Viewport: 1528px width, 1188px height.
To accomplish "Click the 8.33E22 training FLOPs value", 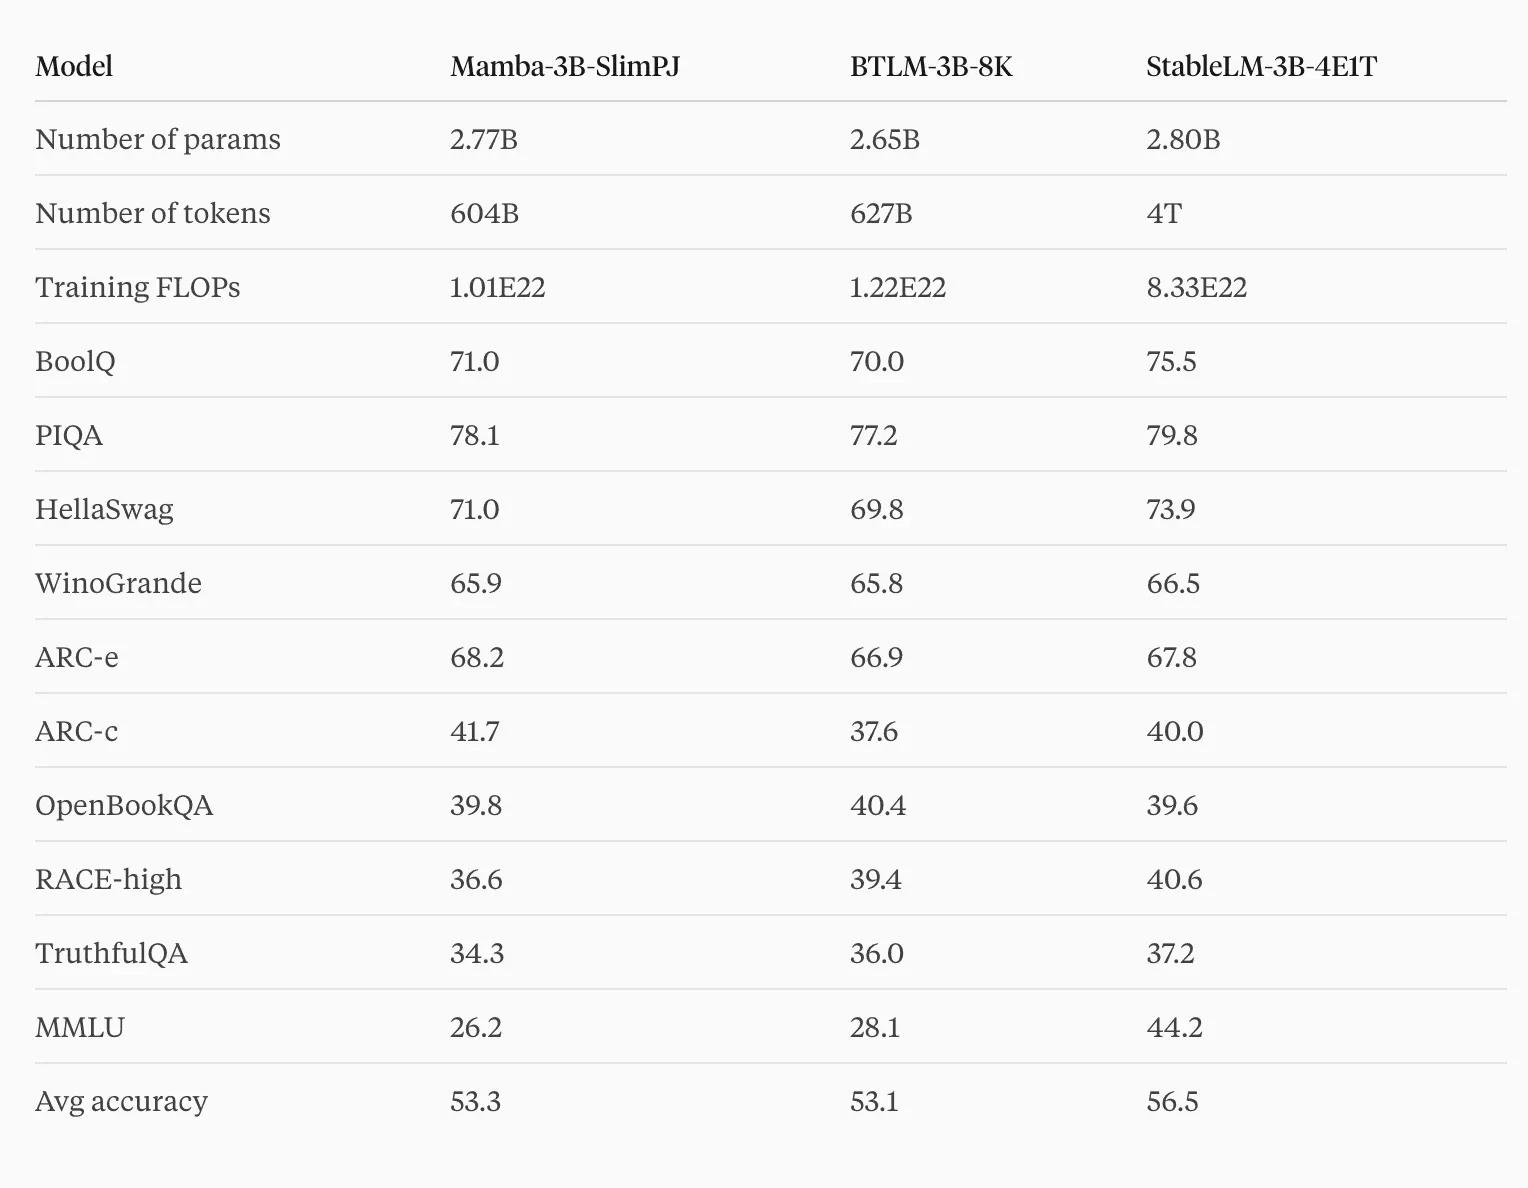I will [x=1196, y=288].
